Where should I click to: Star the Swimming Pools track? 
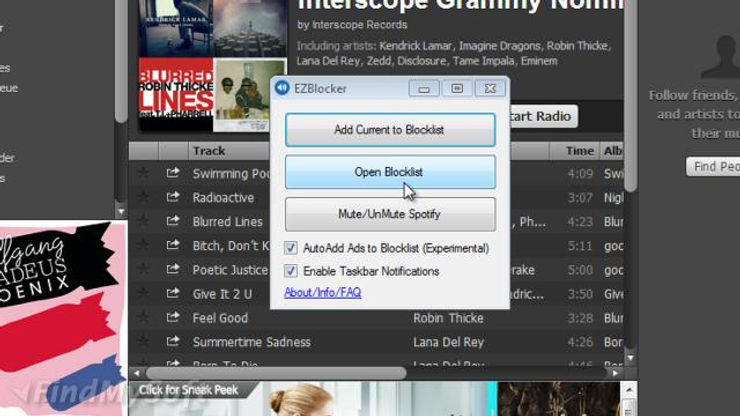[x=143, y=173]
